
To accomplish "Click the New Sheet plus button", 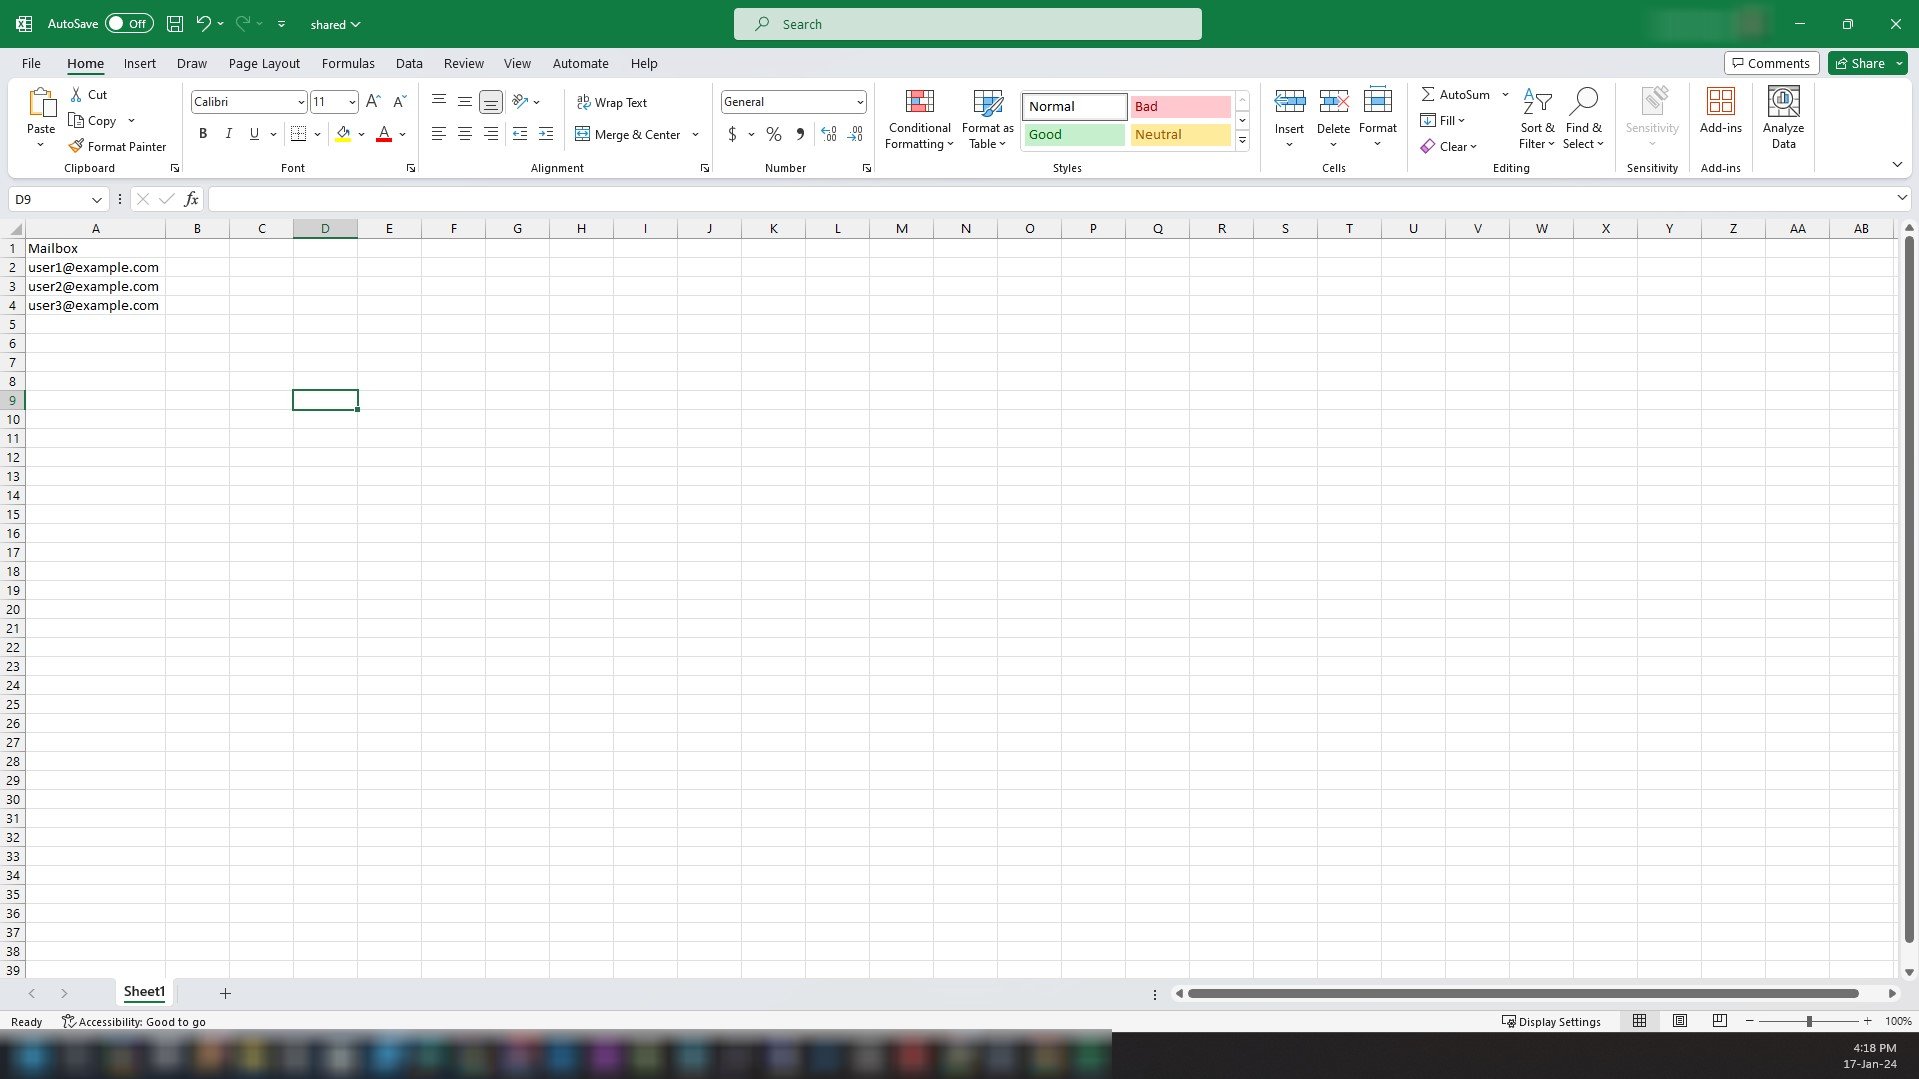I will pos(225,992).
